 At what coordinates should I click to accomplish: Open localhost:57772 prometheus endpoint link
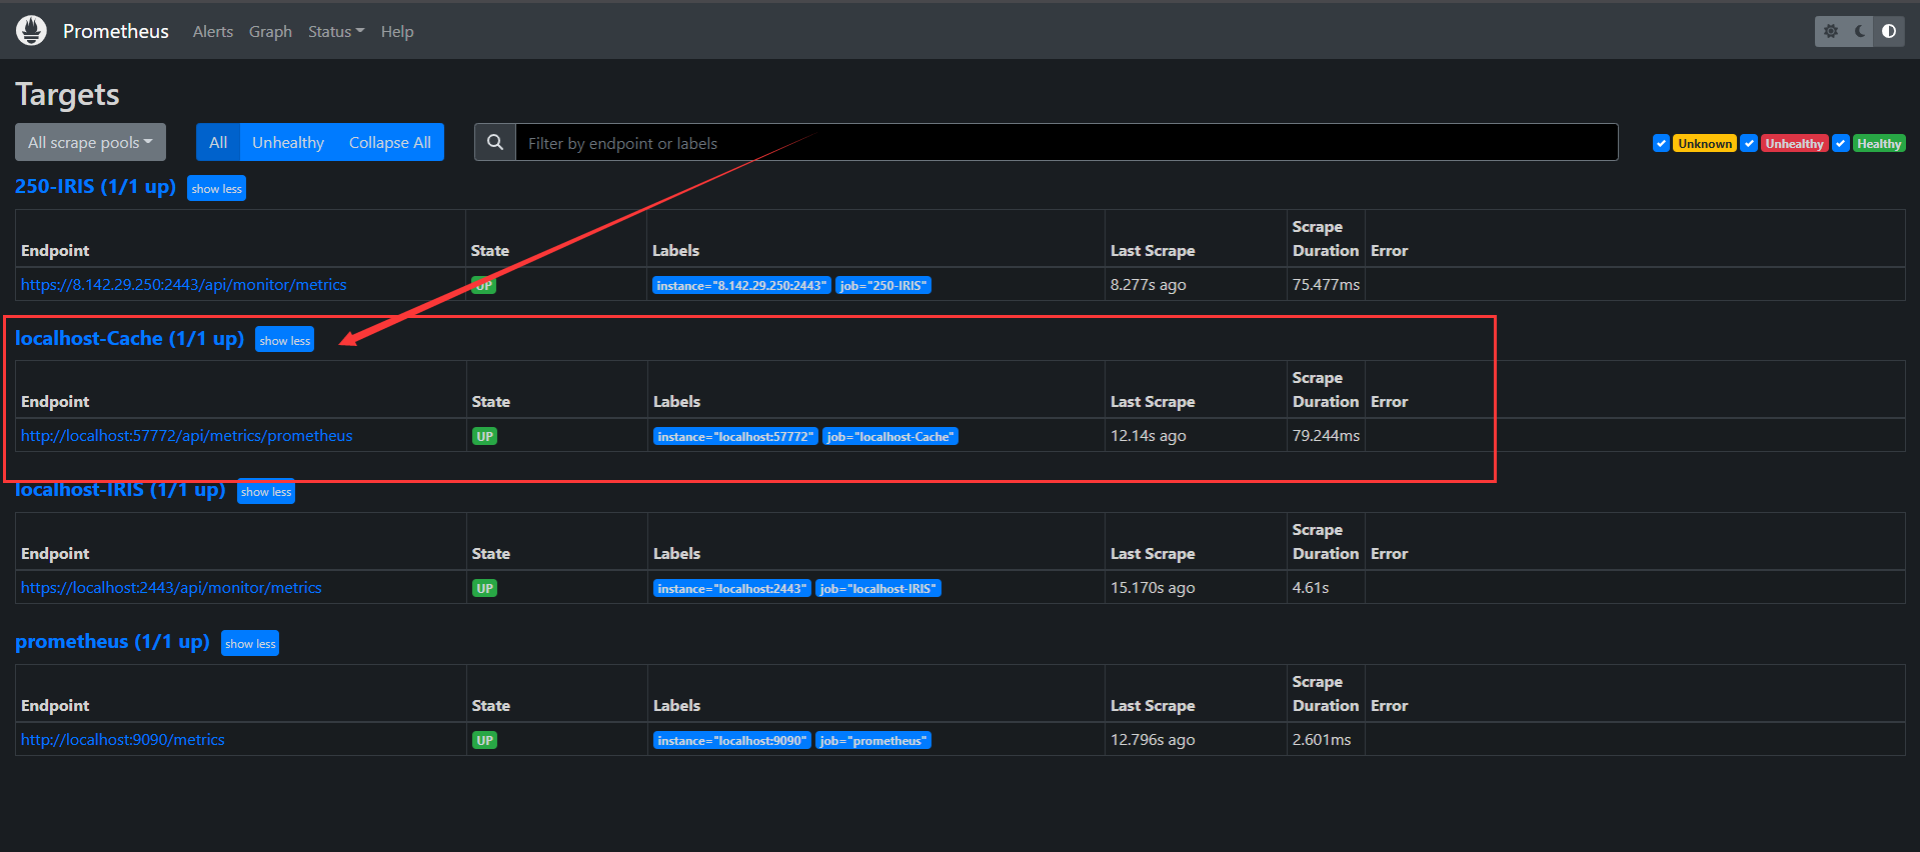[187, 436]
